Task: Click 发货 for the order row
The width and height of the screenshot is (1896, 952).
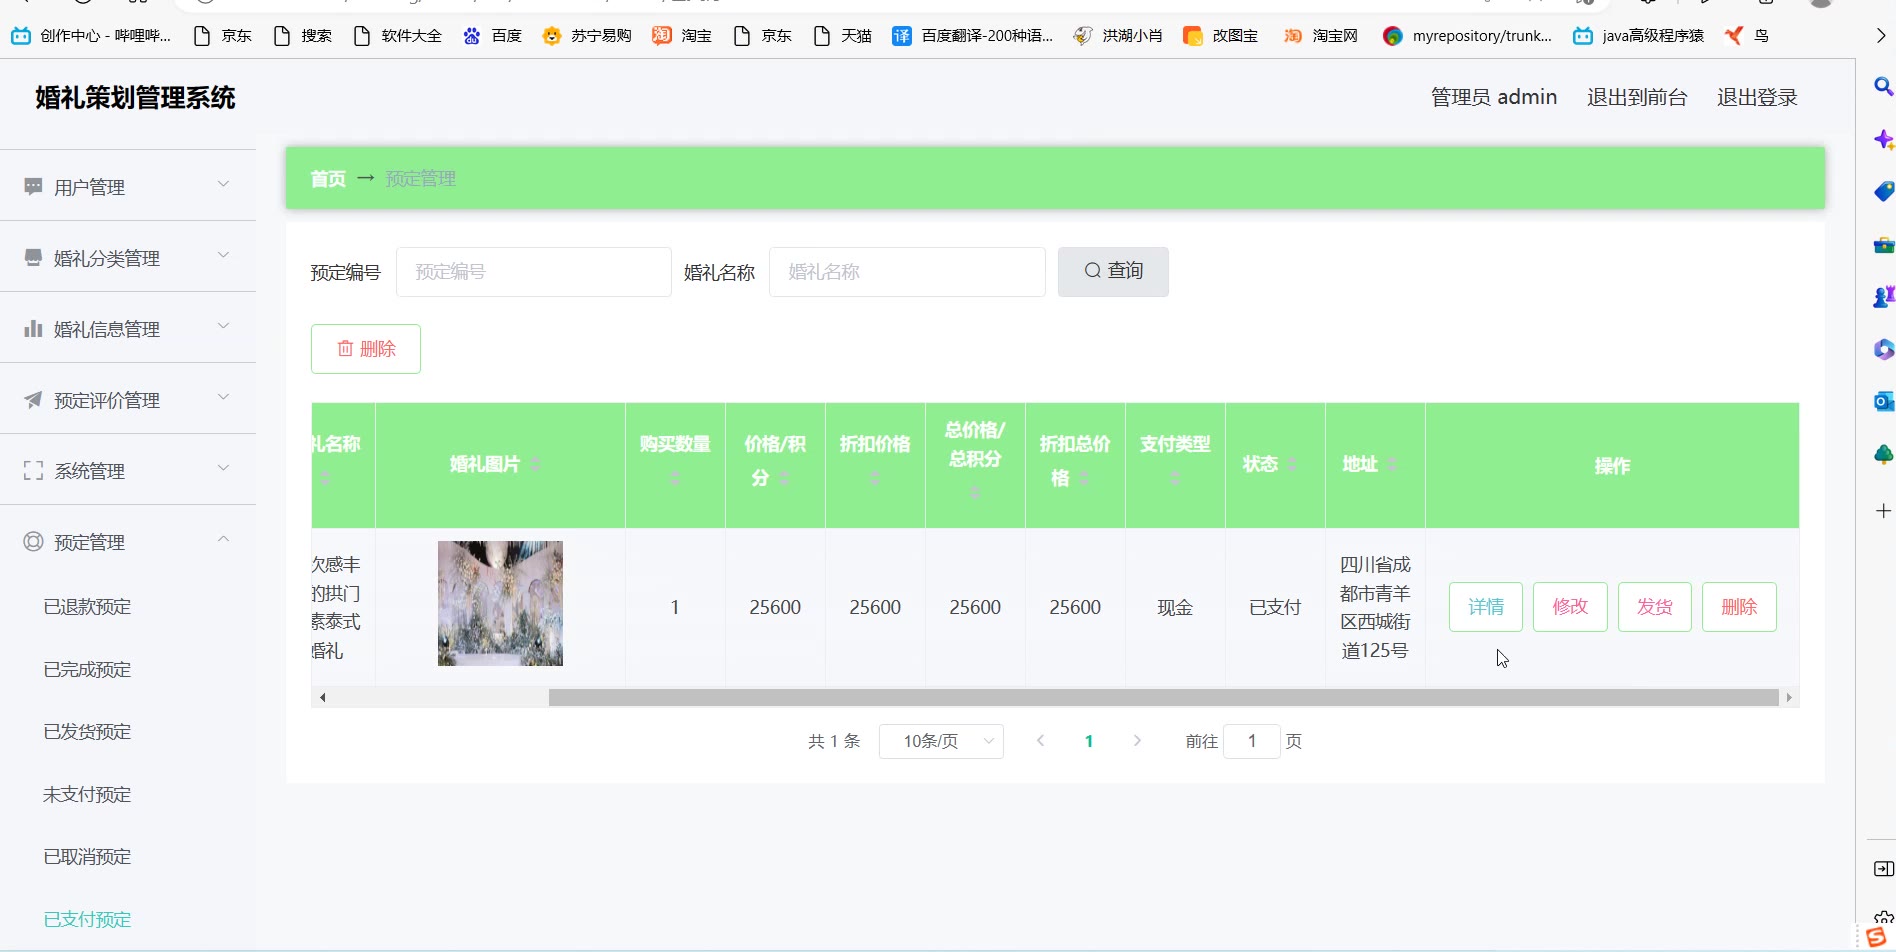Action: coord(1655,607)
